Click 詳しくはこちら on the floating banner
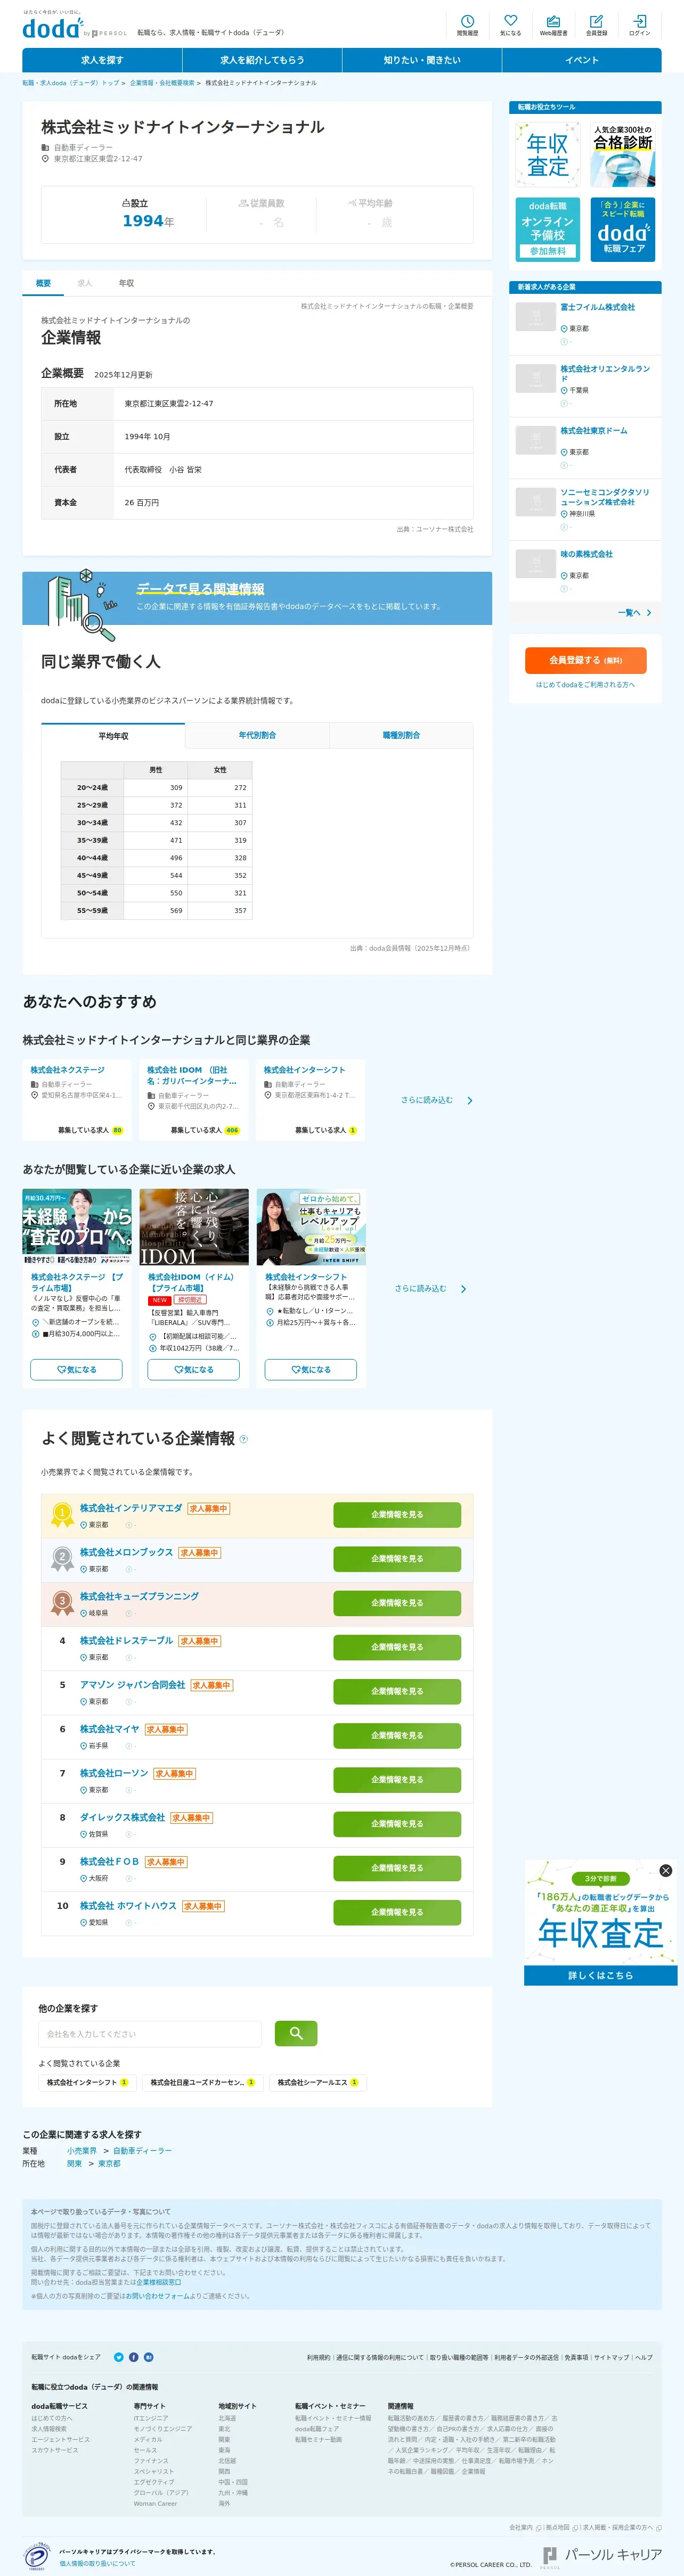Image resolution: width=684 pixels, height=2576 pixels. click(x=601, y=1975)
